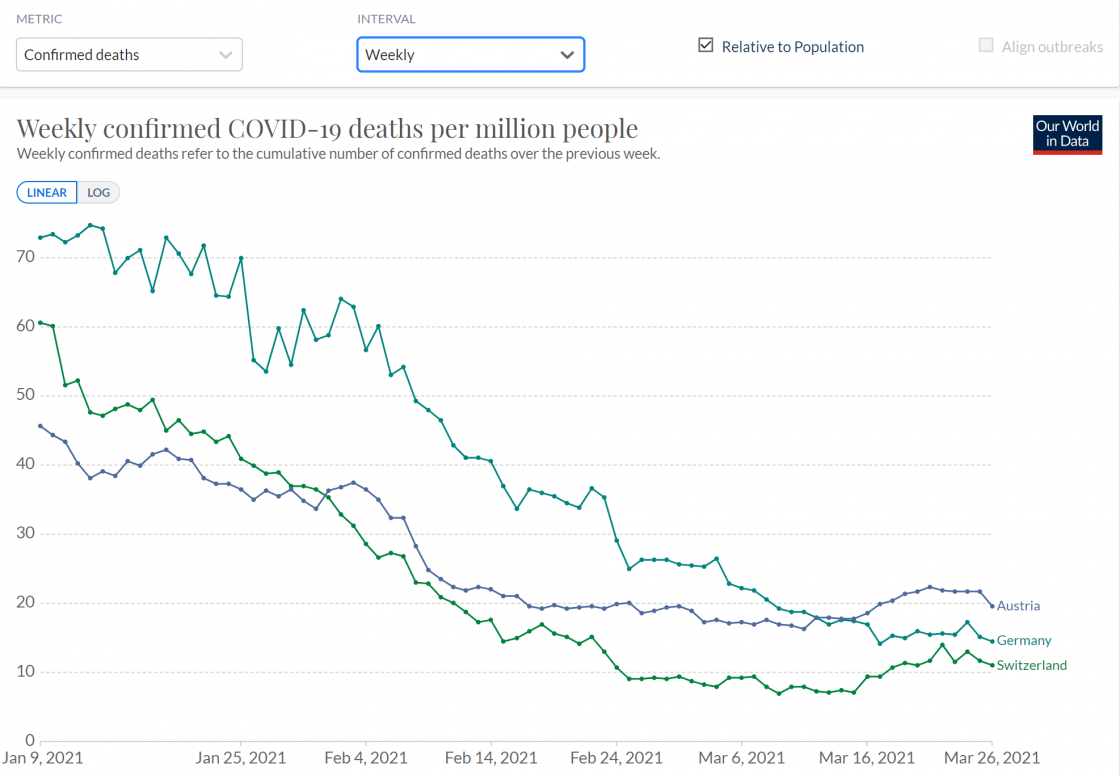The height and width of the screenshot is (776, 1120).
Task: Click the Germany line label
Action: coord(1024,641)
